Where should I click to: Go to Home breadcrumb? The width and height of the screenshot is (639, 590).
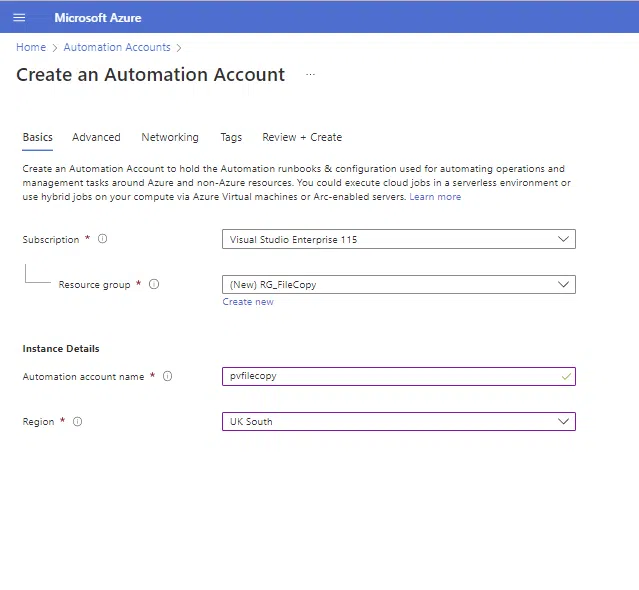pos(31,47)
